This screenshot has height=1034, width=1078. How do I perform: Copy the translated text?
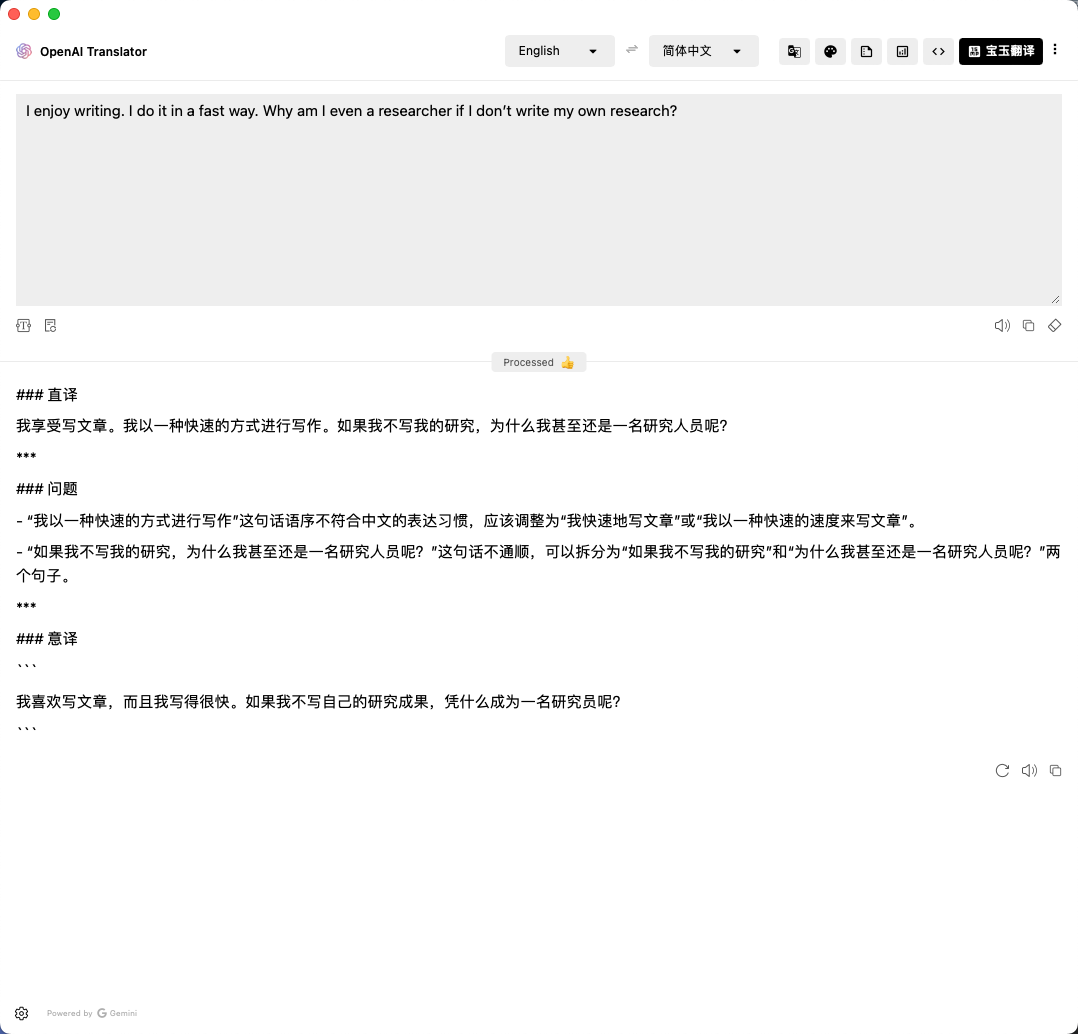1055,771
